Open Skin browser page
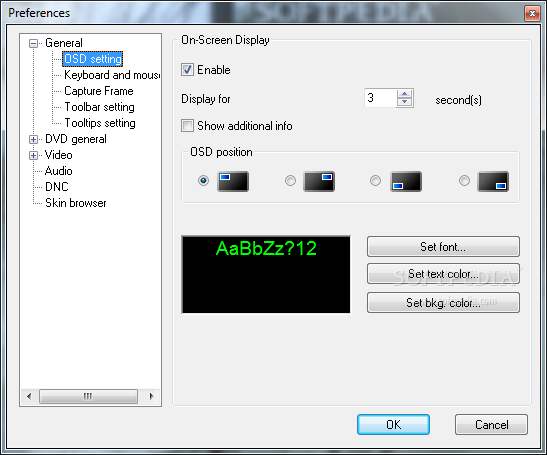Screen dimensions: 547x455 pos(76,203)
